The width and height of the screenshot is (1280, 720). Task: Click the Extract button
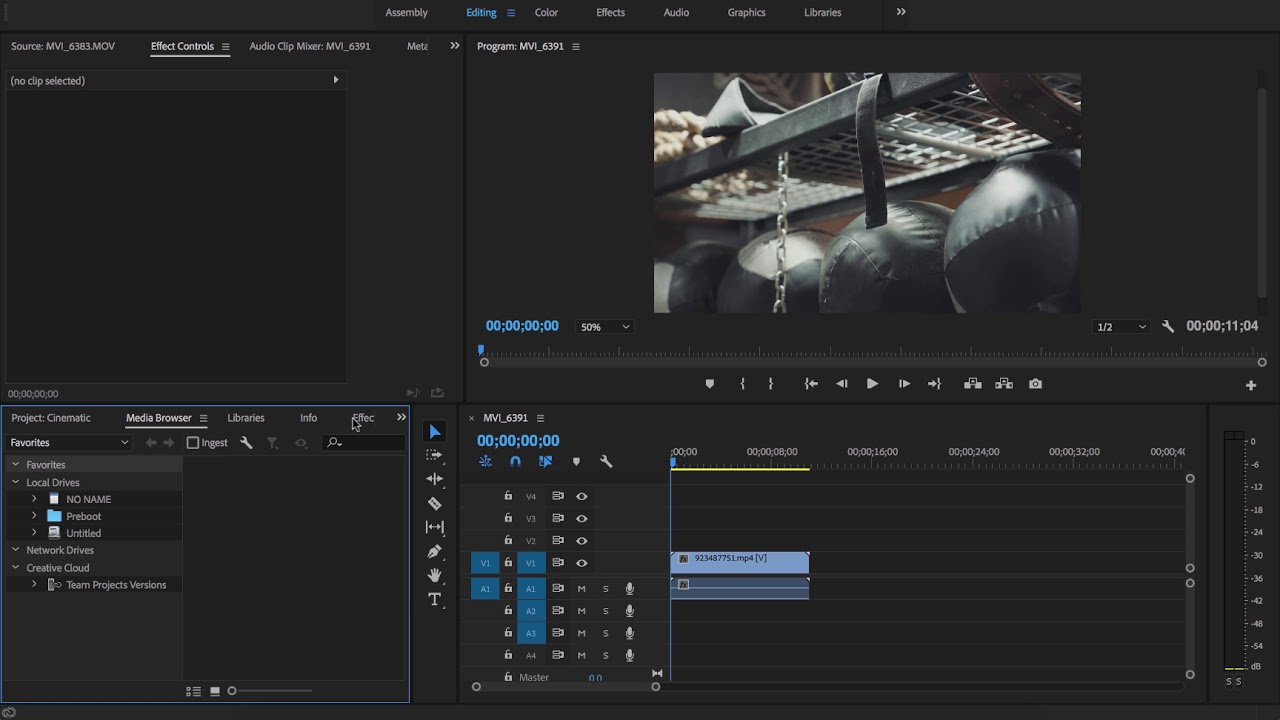(1004, 384)
